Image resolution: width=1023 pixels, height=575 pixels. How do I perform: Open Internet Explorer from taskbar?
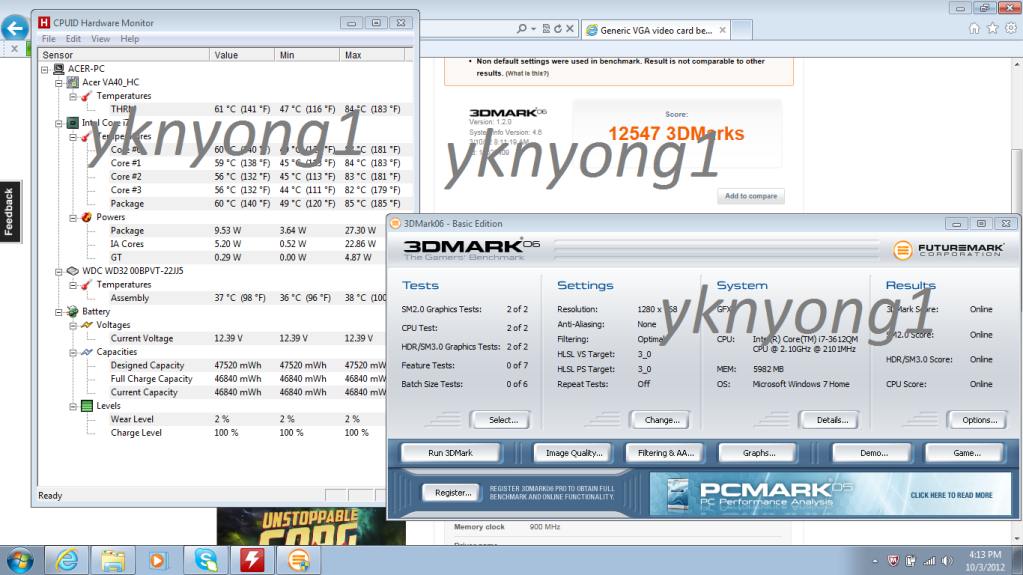[x=67, y=560]
